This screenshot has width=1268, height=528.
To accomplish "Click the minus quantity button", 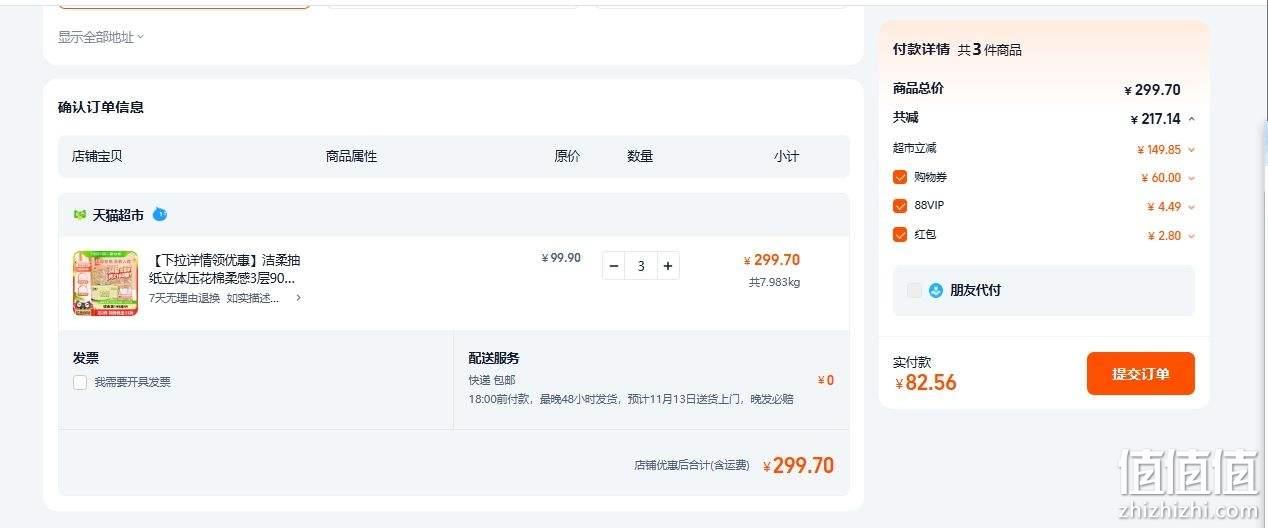I will [614, 266].
